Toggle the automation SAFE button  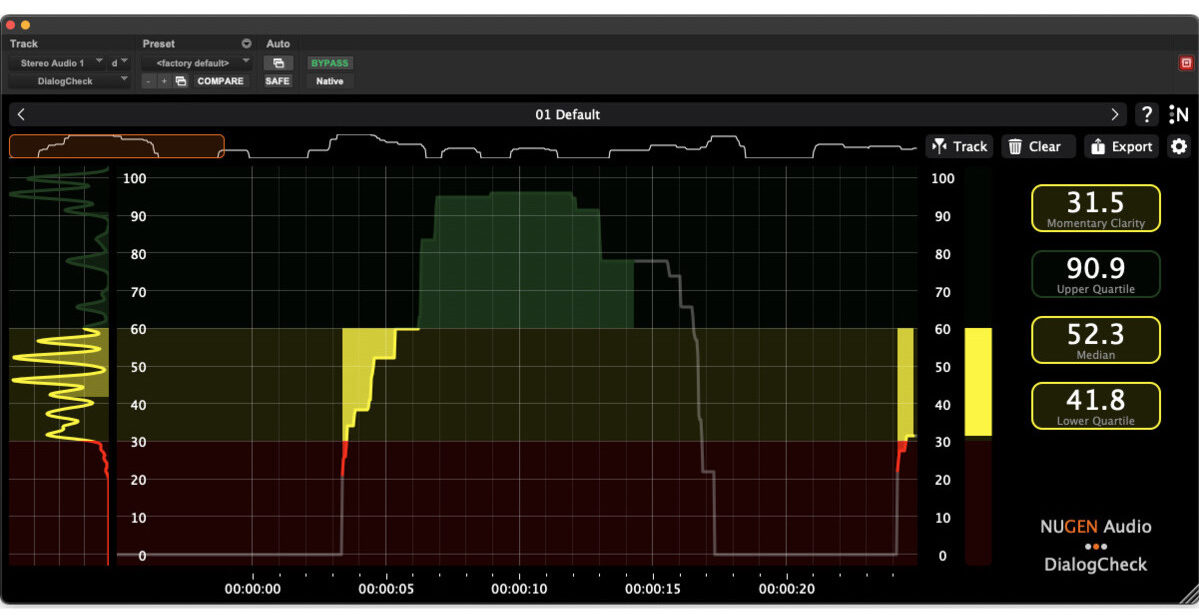tap(277, 81)
